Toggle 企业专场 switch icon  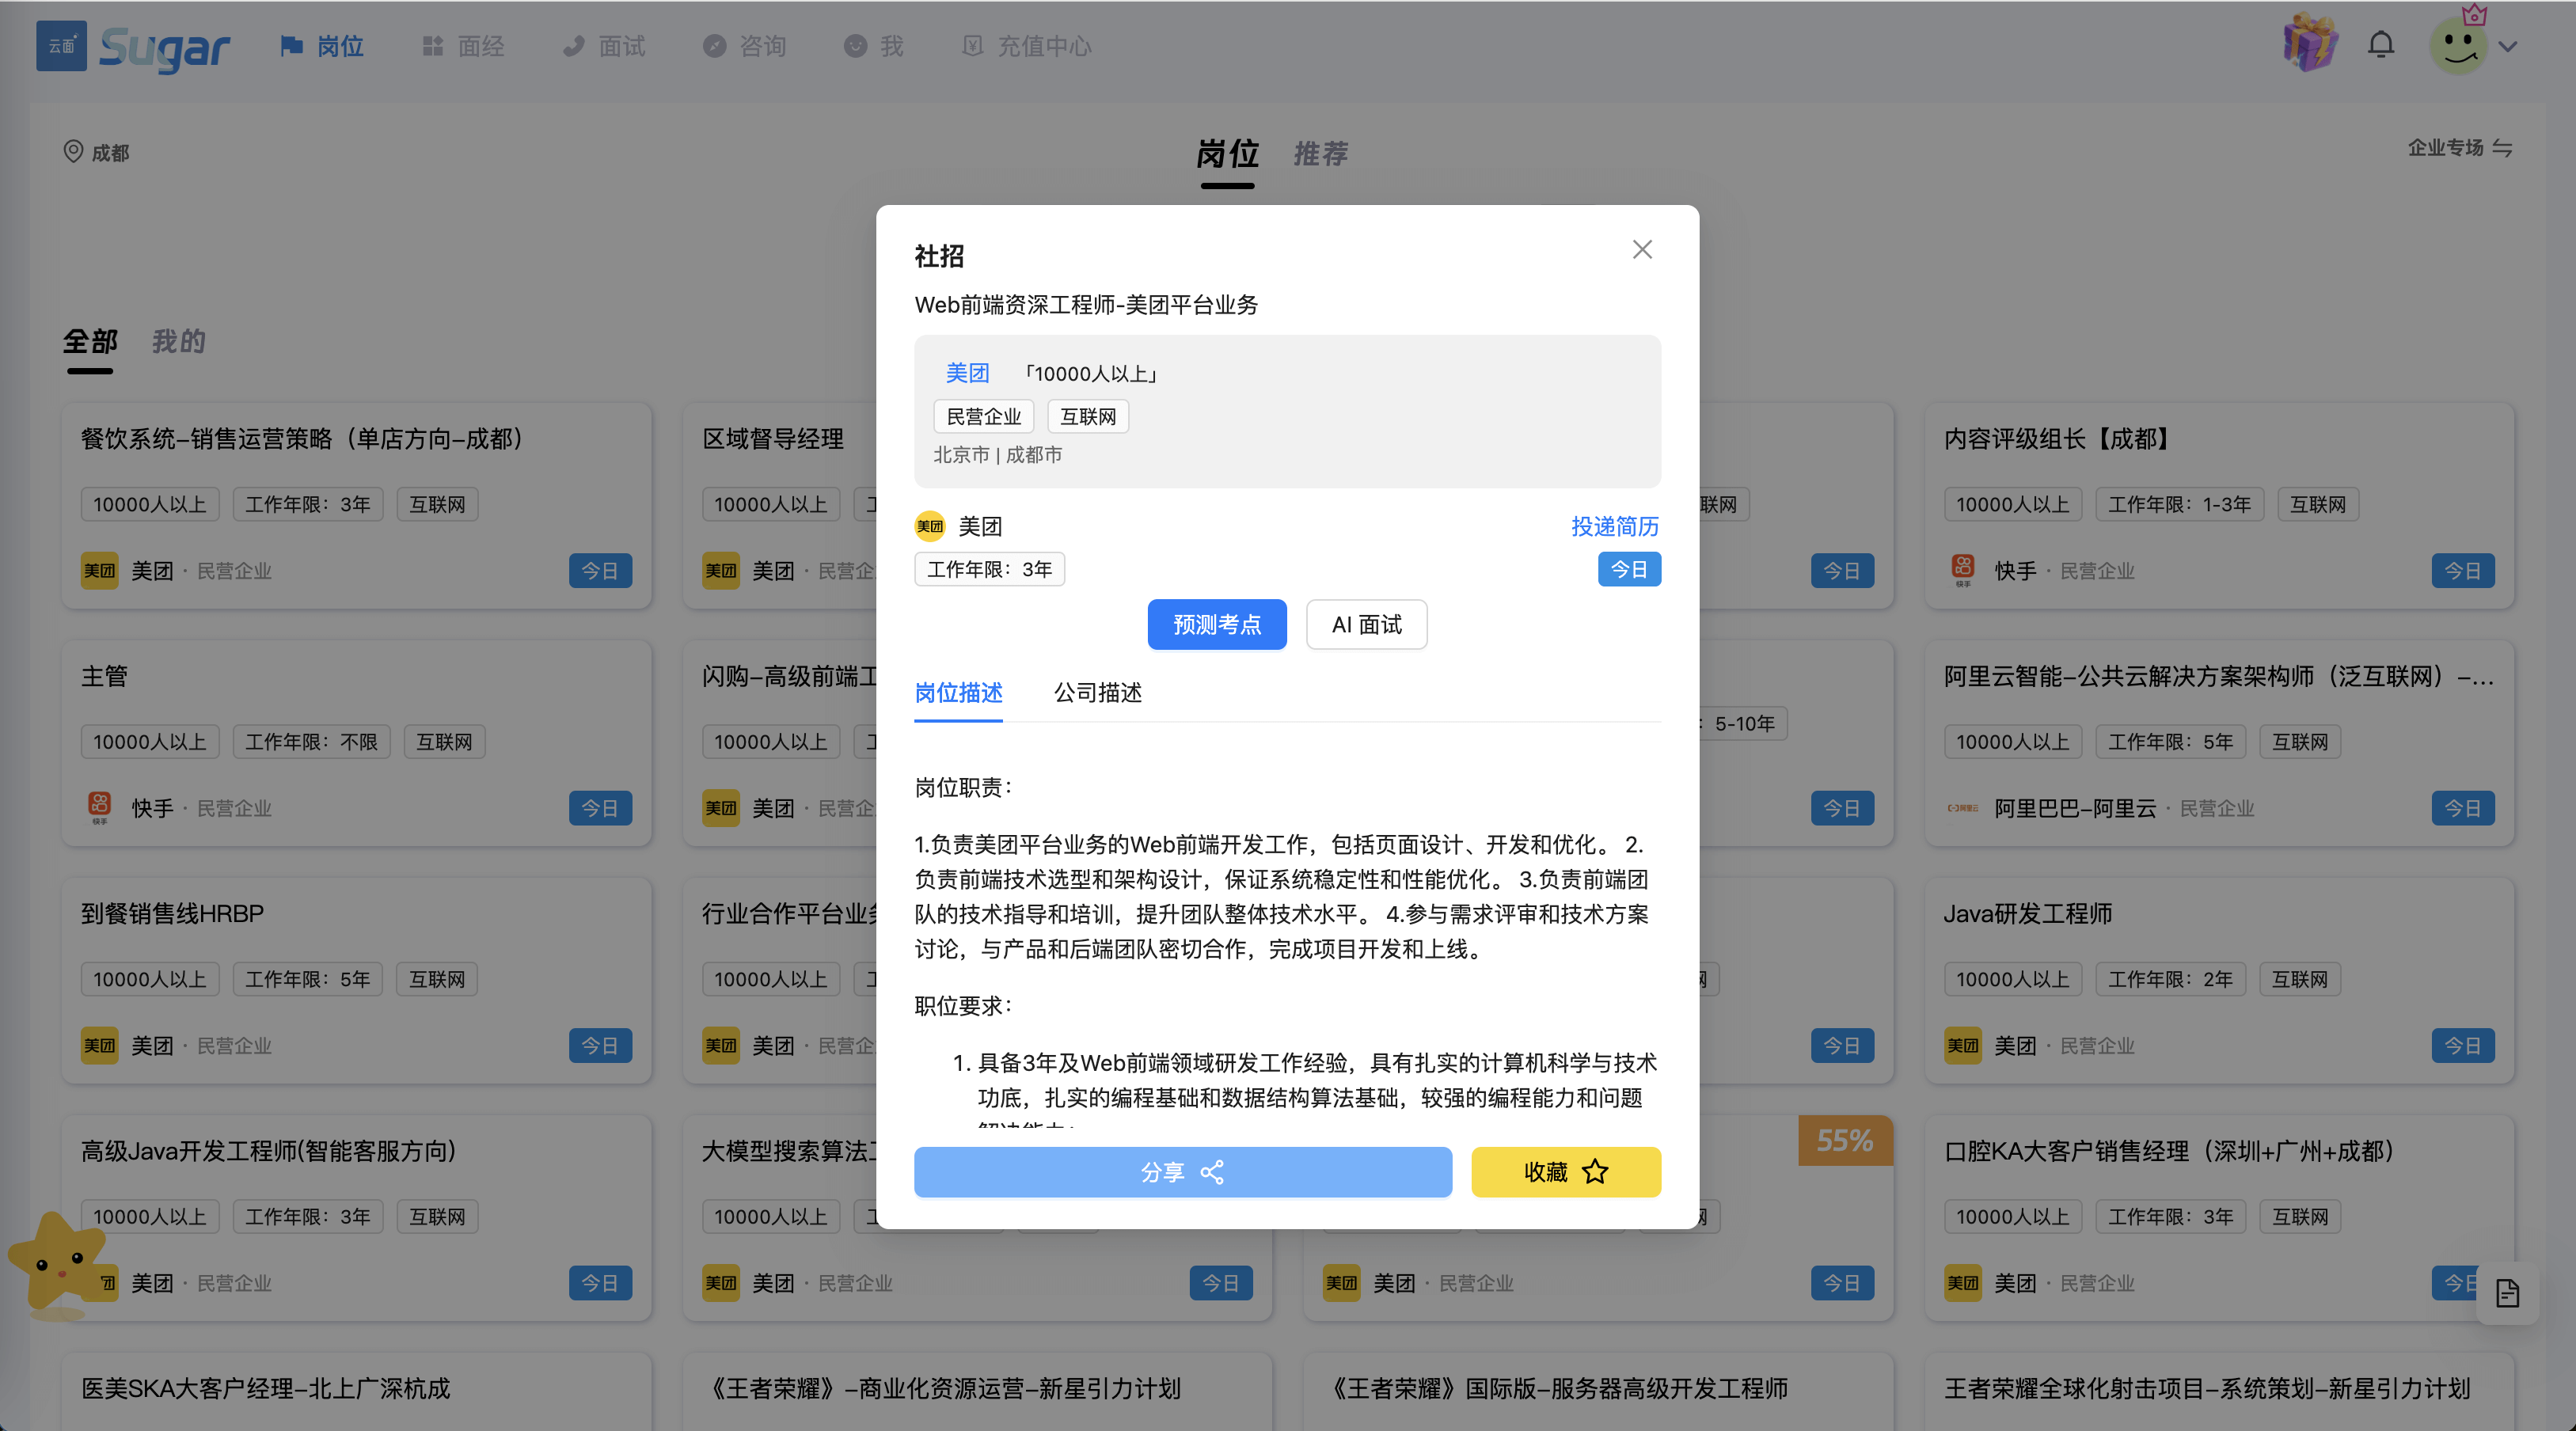tap(2502, 148)
